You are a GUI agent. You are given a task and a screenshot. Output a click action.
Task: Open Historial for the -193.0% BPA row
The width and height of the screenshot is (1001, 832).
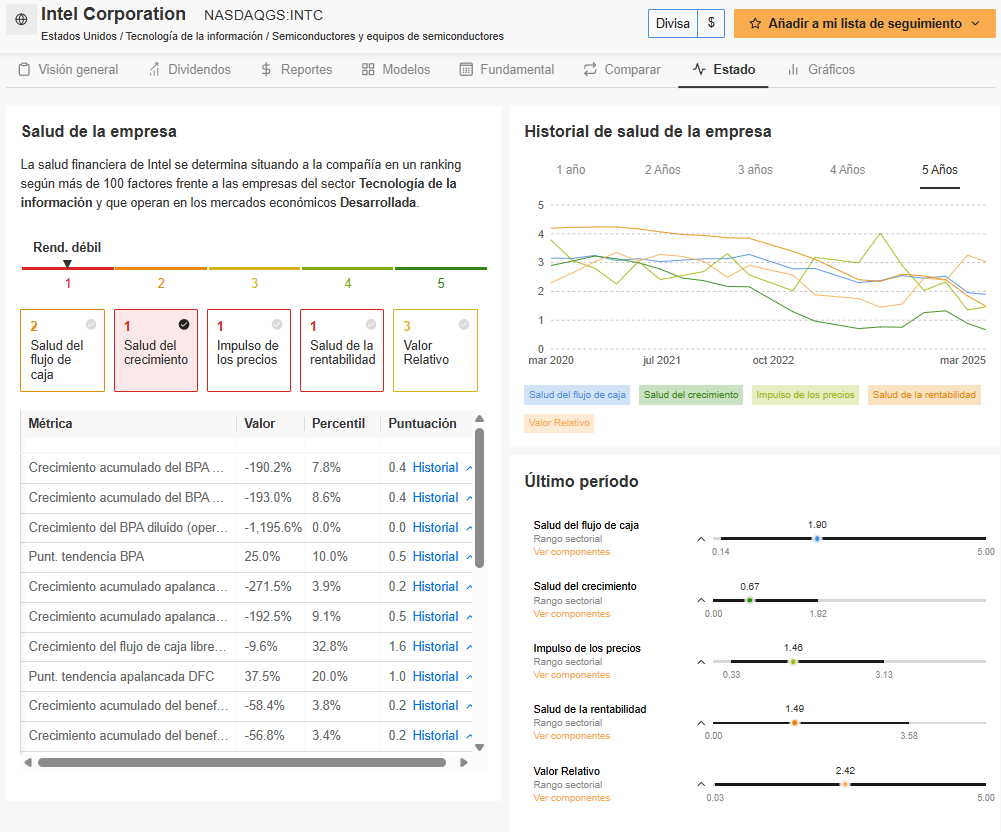435,497
